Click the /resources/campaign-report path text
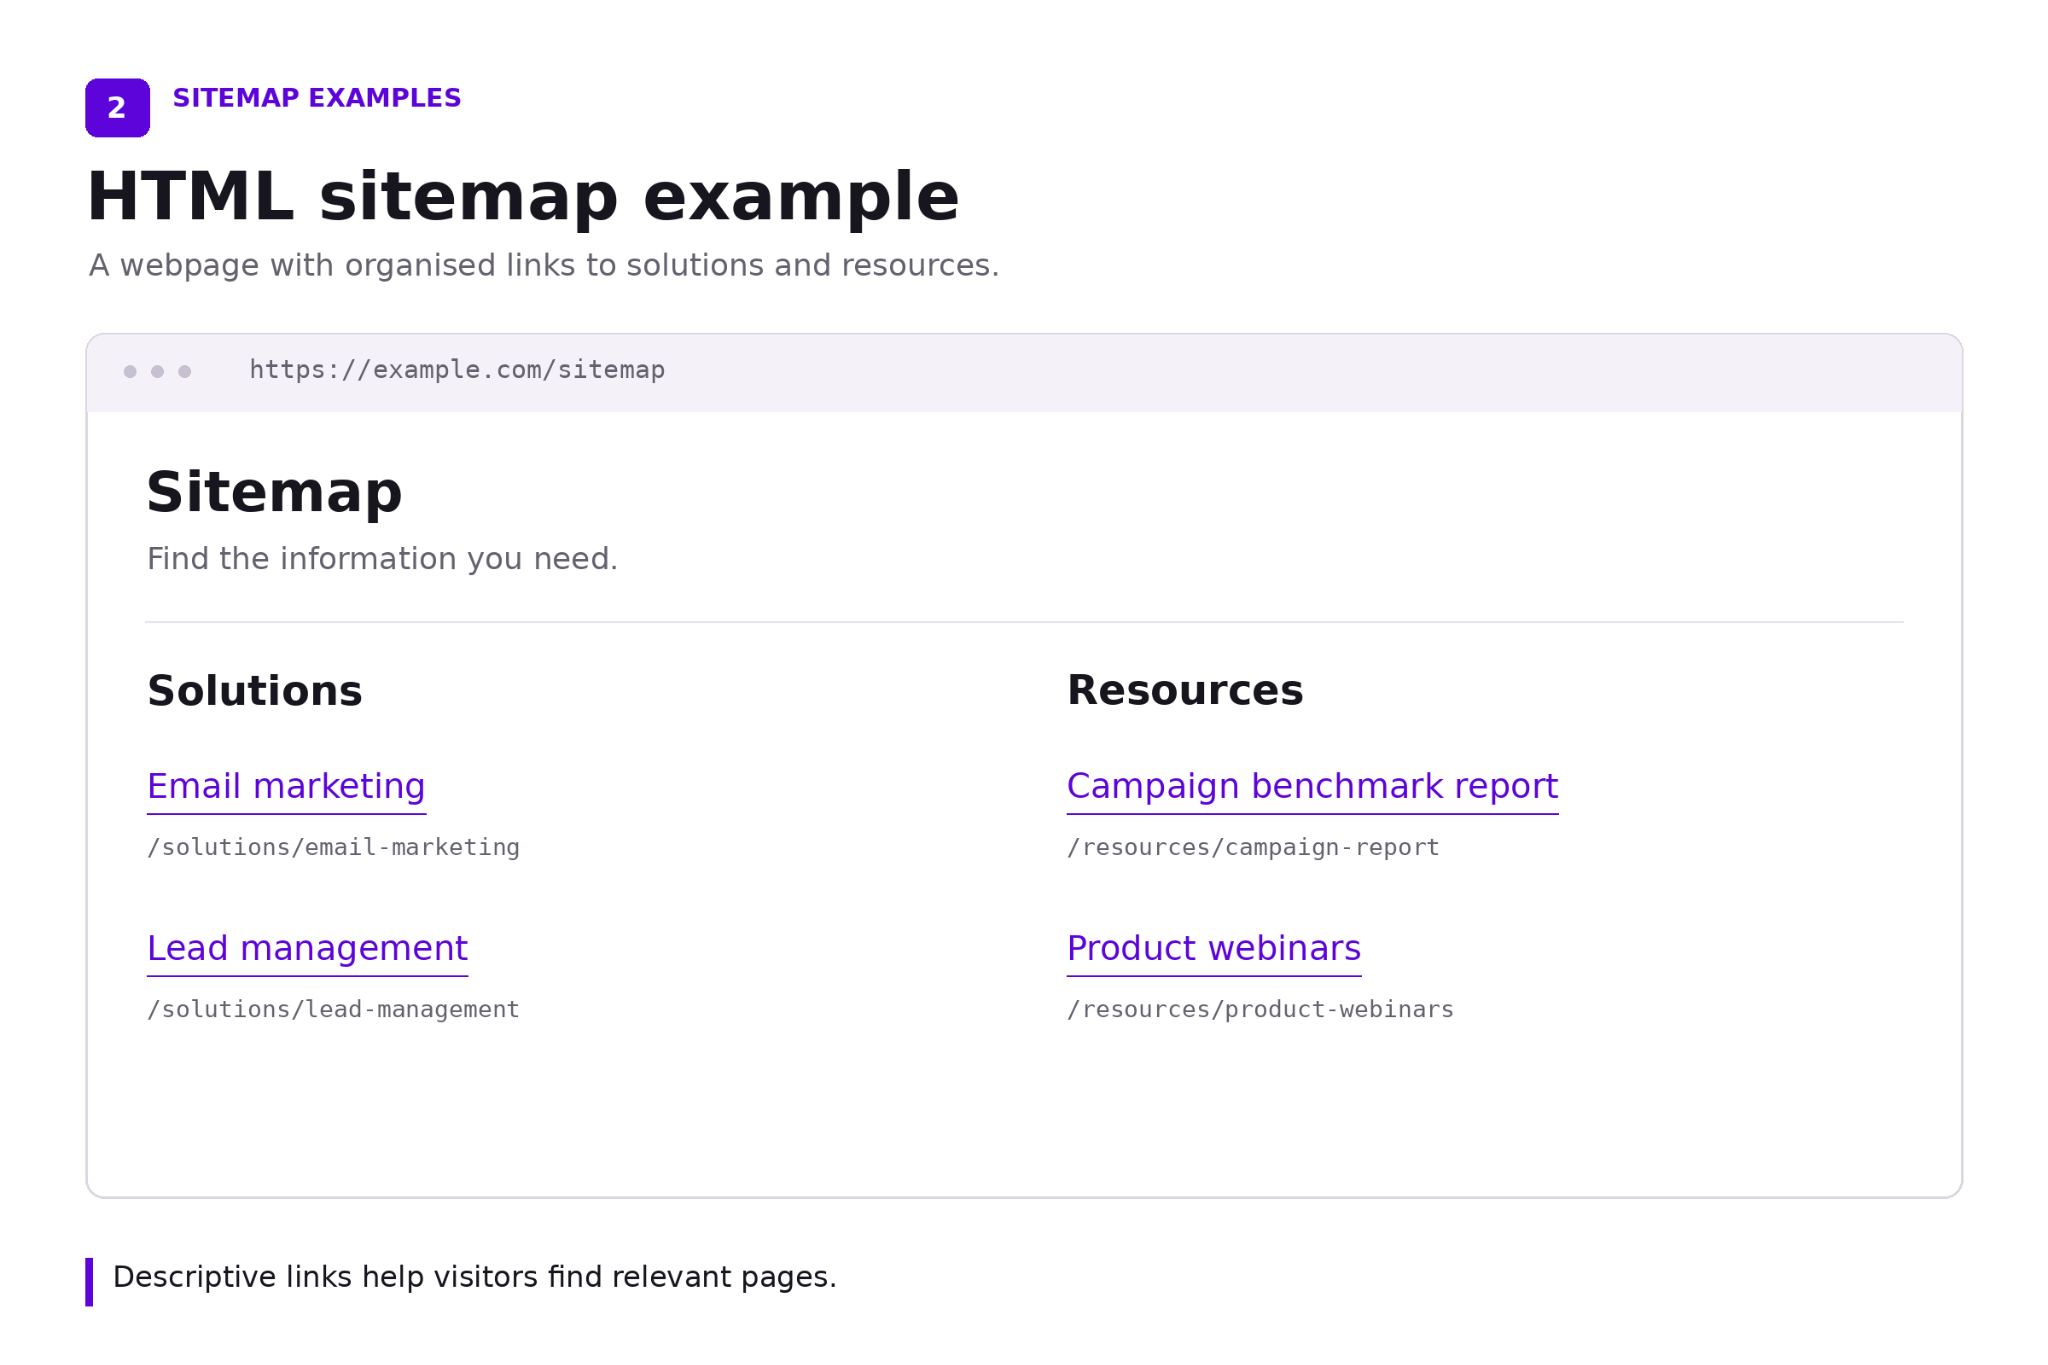2048x1365 pixels. [1253, 847]
